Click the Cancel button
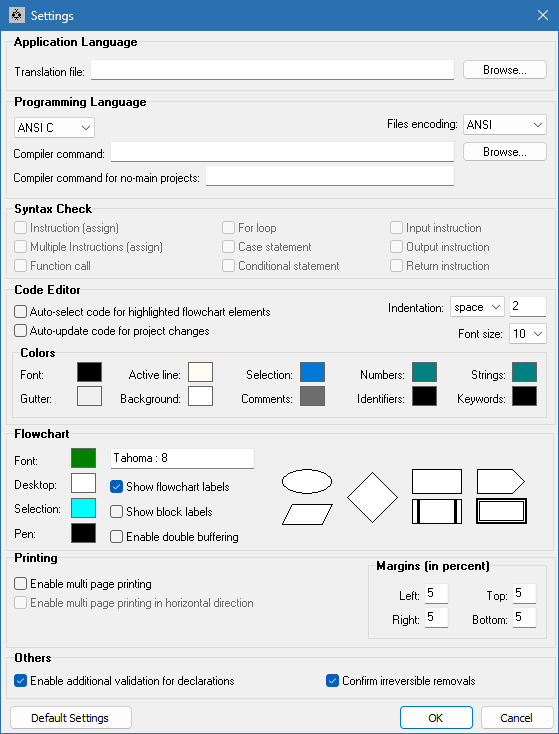This screenshot has width=559, height=734. 517,718
